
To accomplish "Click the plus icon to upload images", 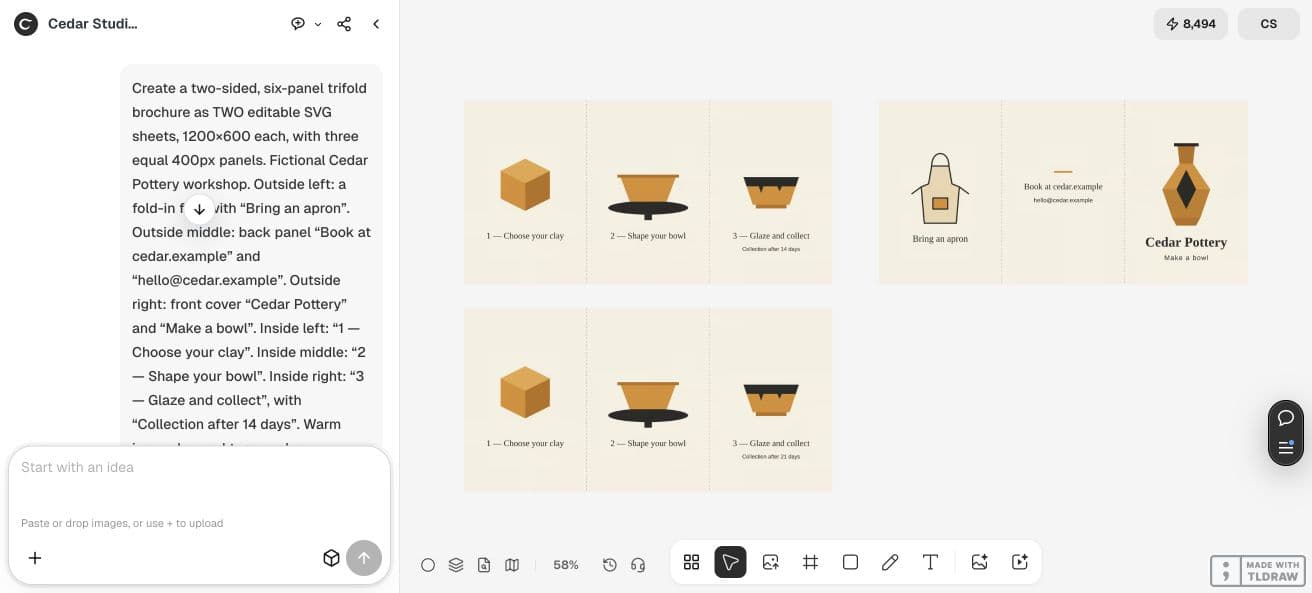I will 35,558.
